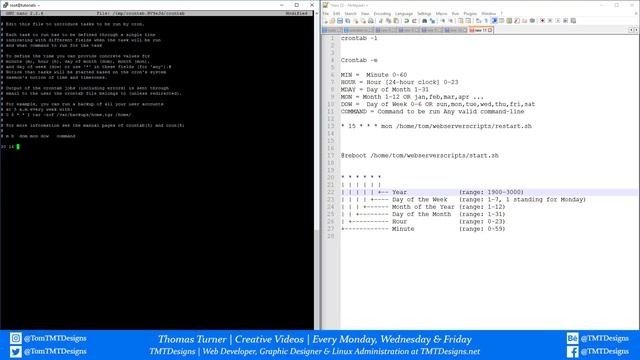Click Run Macro Multiple Times icon
640x360 pixels.
coord(565,21)
